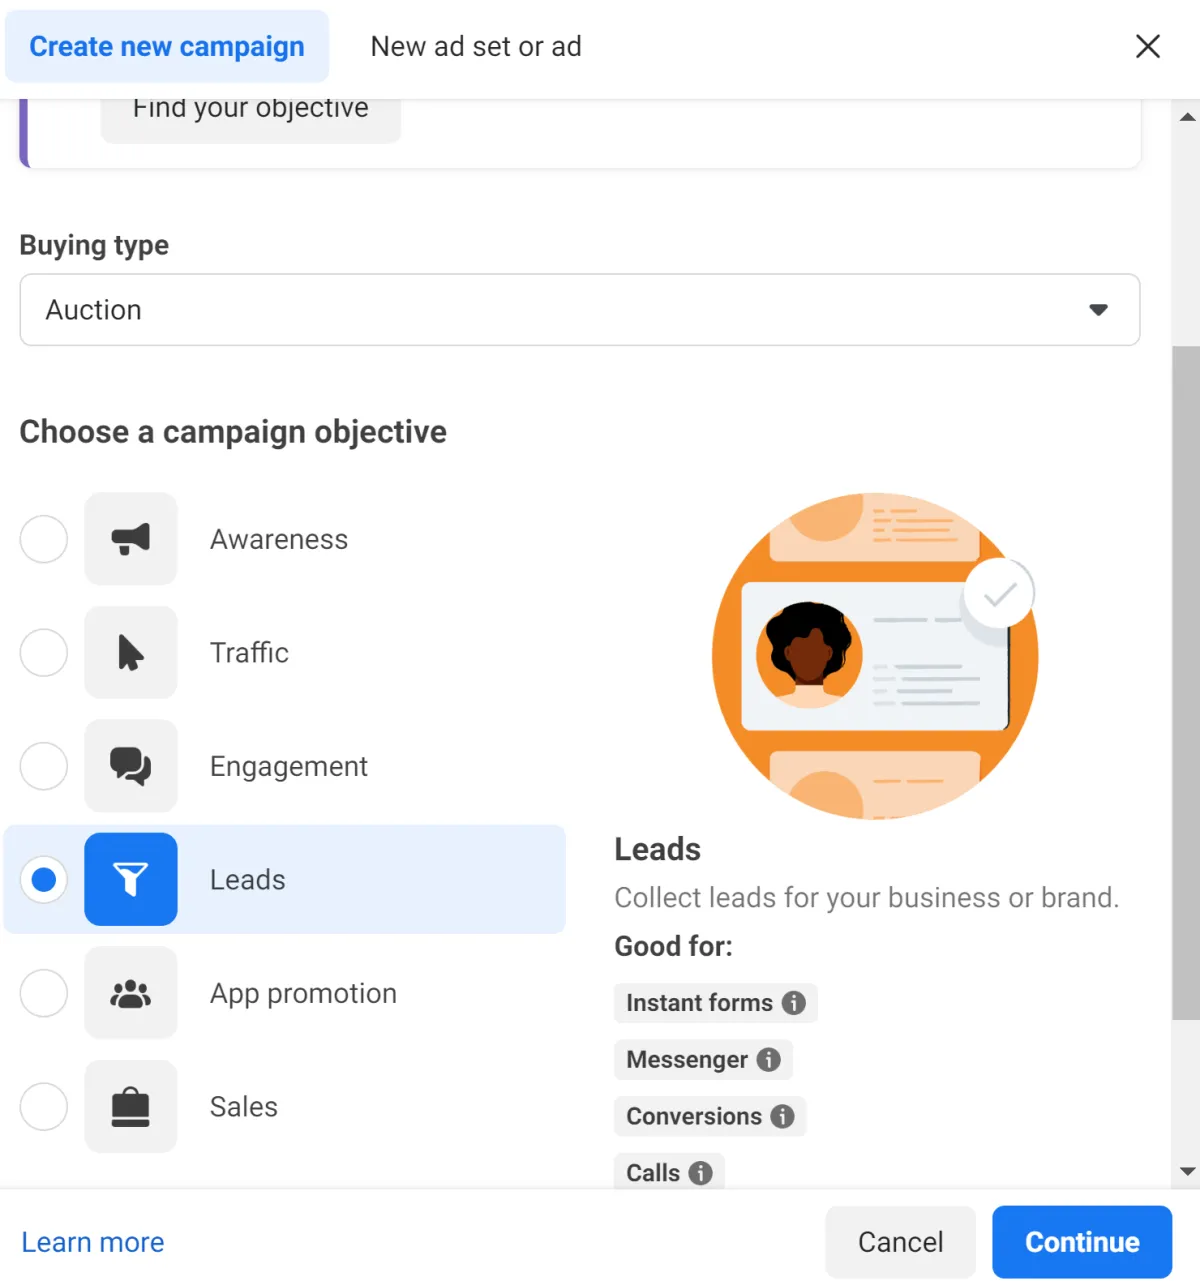The height and width of the screenshot is (1281, 1200).
Task: Click the Cancel button
Action: pos(900,1242)
